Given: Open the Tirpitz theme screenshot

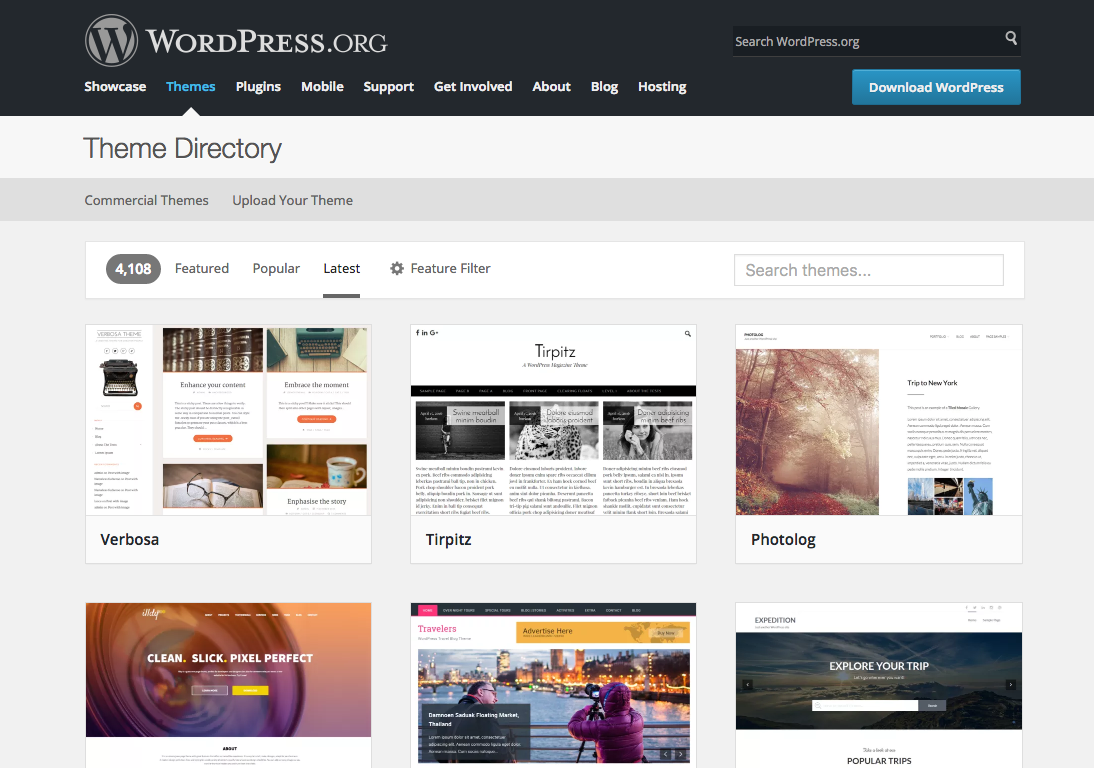Looking at the screenshot, I should (x=553, y=420).
